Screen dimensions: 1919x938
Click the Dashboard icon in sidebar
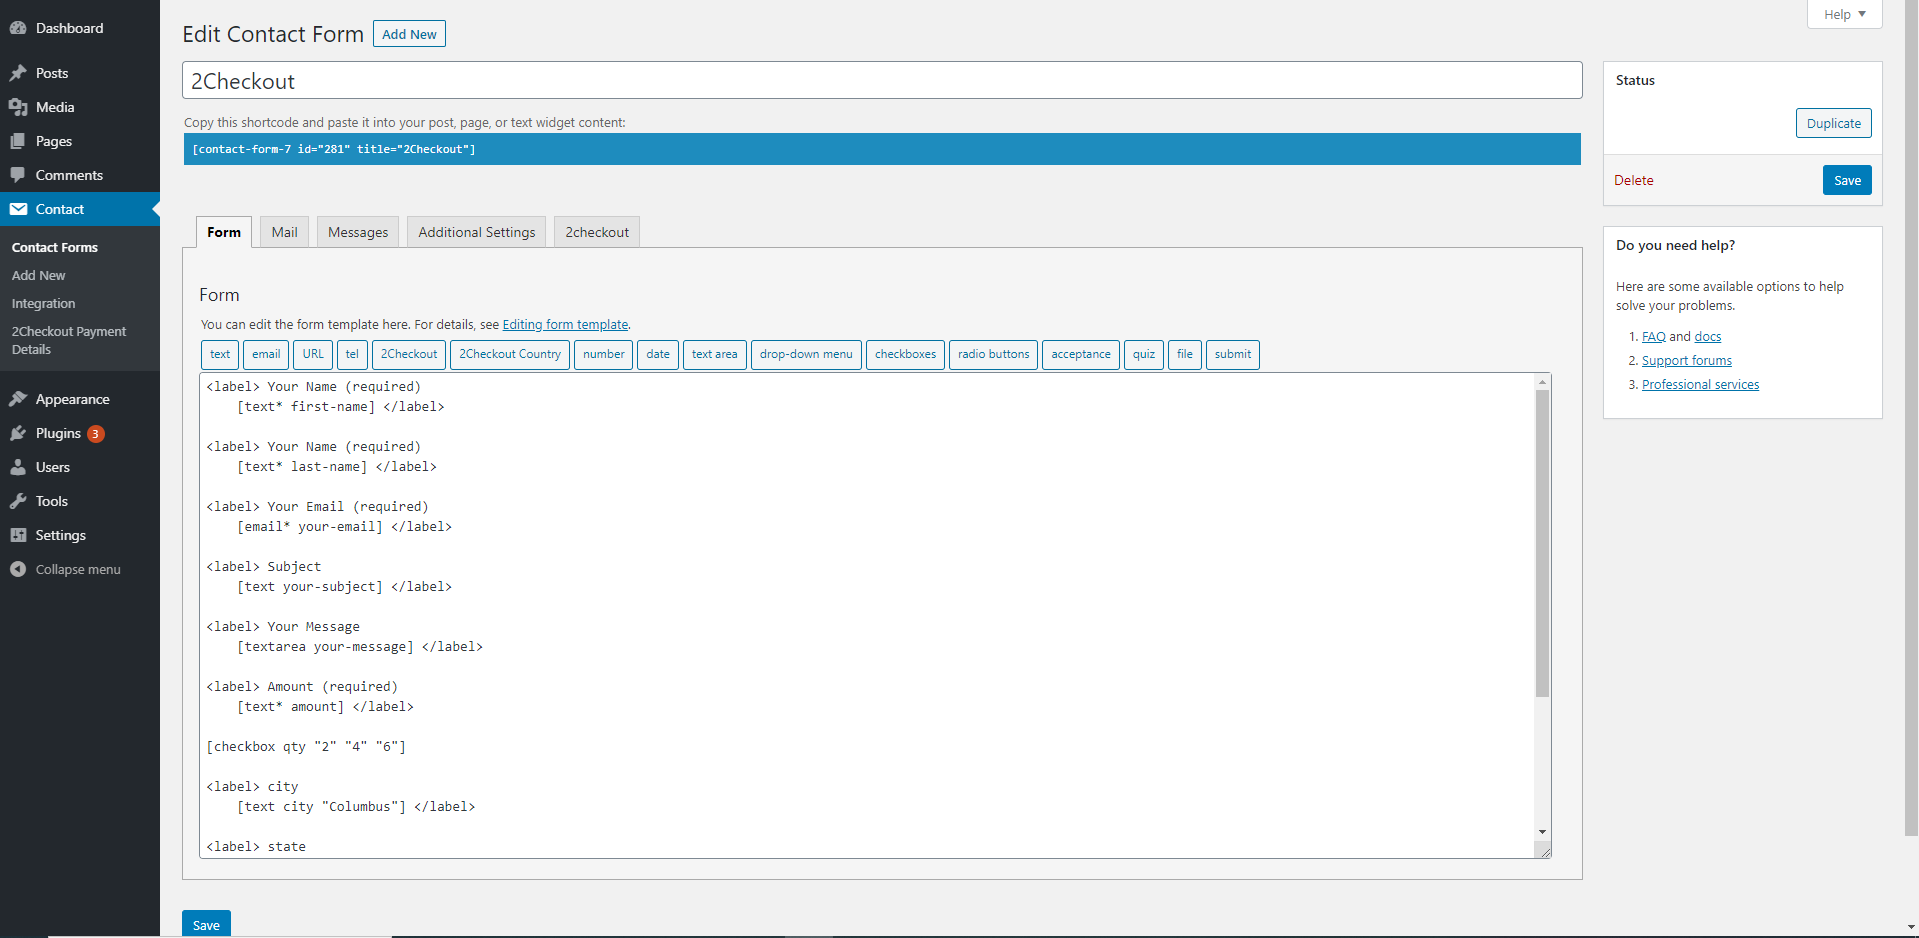(x=18, y=28)
